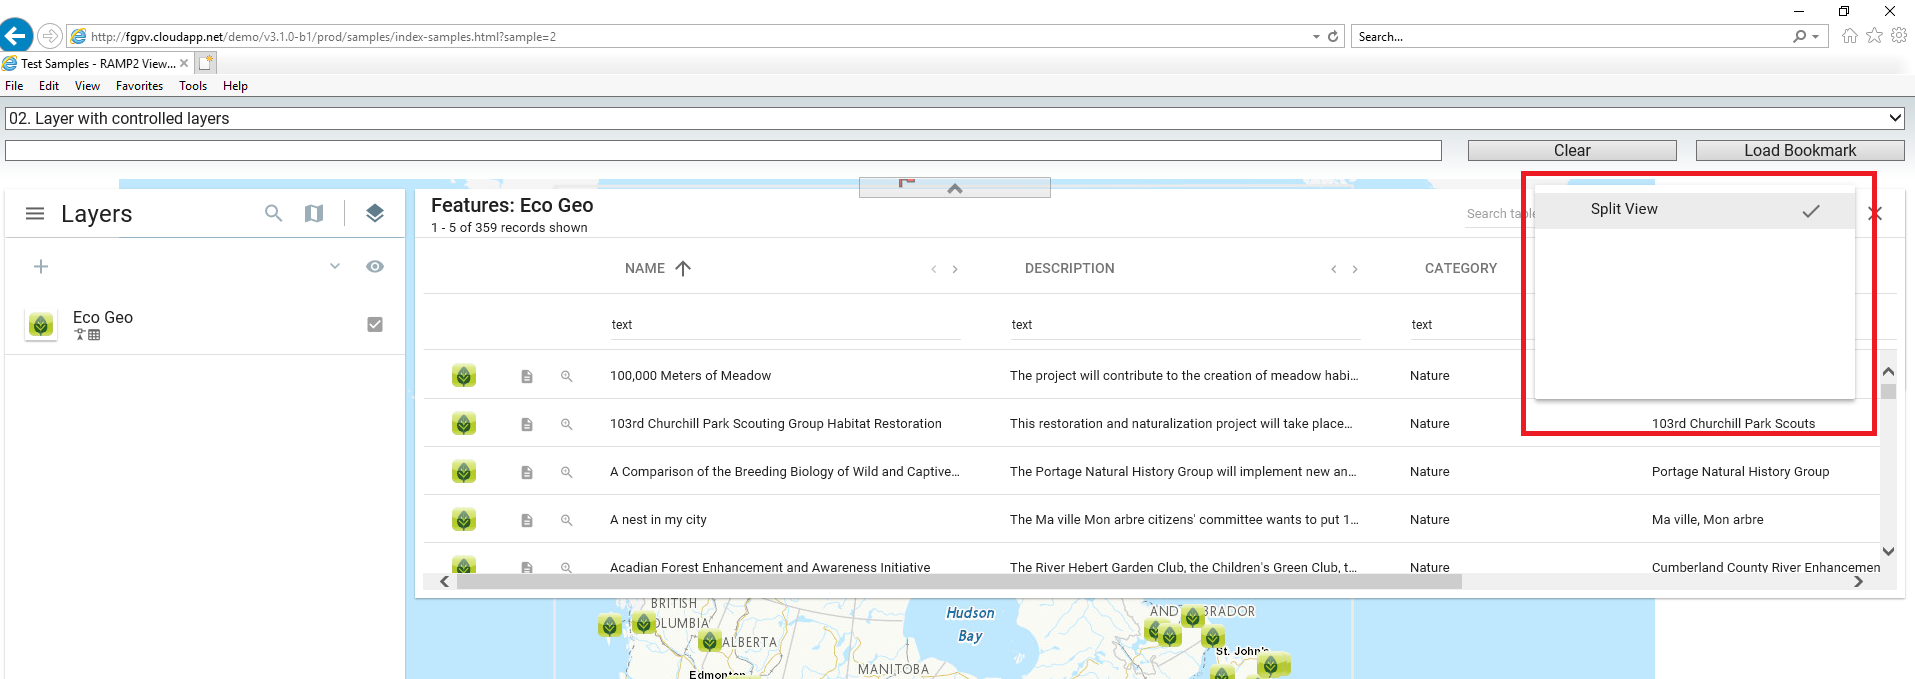Close the Test Samples browser tab
Image resolution: width=1915 pixels, height=679 pixels.
point(184,63)
